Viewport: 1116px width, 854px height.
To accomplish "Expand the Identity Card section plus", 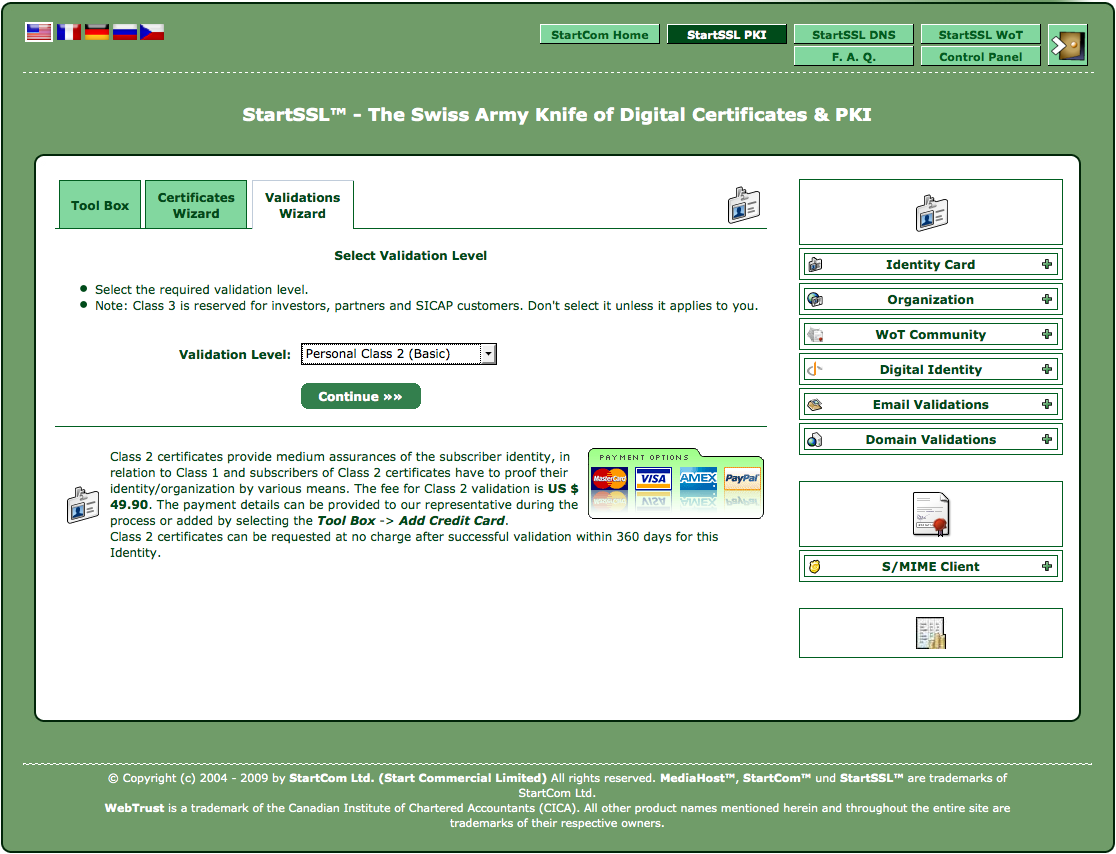I will pos(1046,264).
